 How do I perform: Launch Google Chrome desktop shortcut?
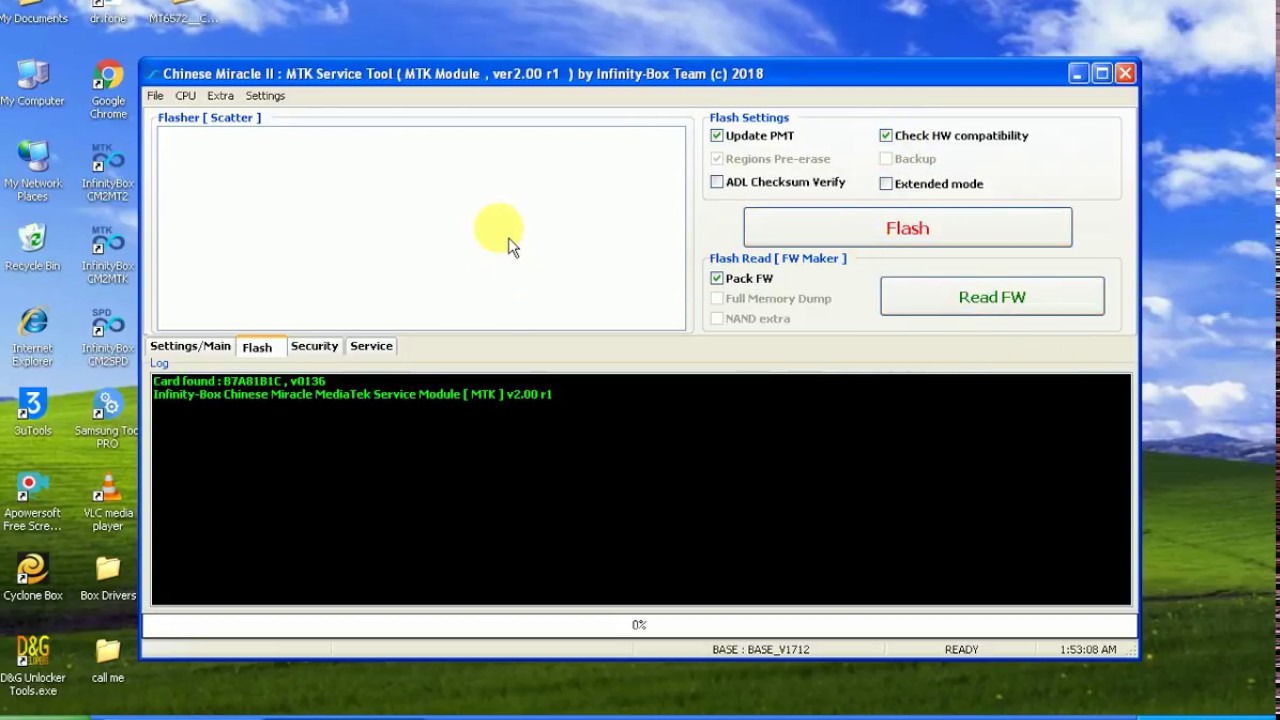coord(108,90)
